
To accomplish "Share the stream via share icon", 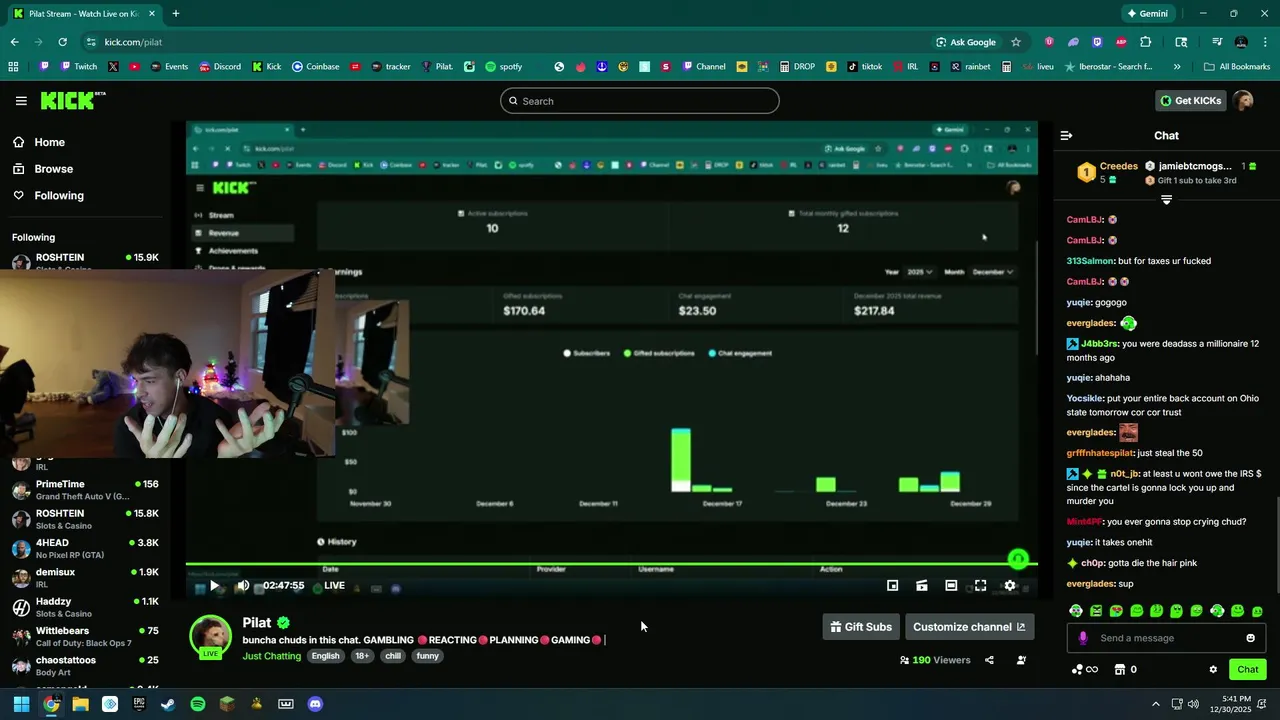I will pos(989,660).
